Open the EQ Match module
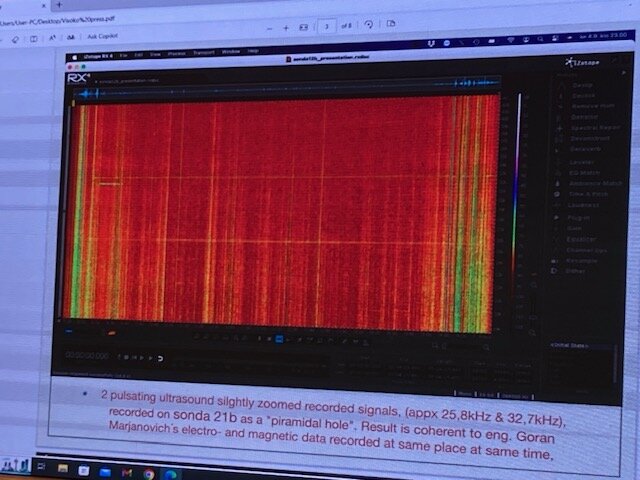640x480 pixels. (585, 173)
